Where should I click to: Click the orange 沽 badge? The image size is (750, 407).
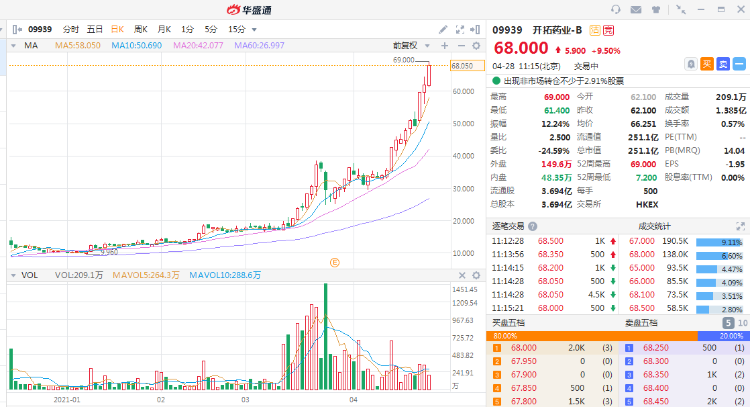[595, 30]
